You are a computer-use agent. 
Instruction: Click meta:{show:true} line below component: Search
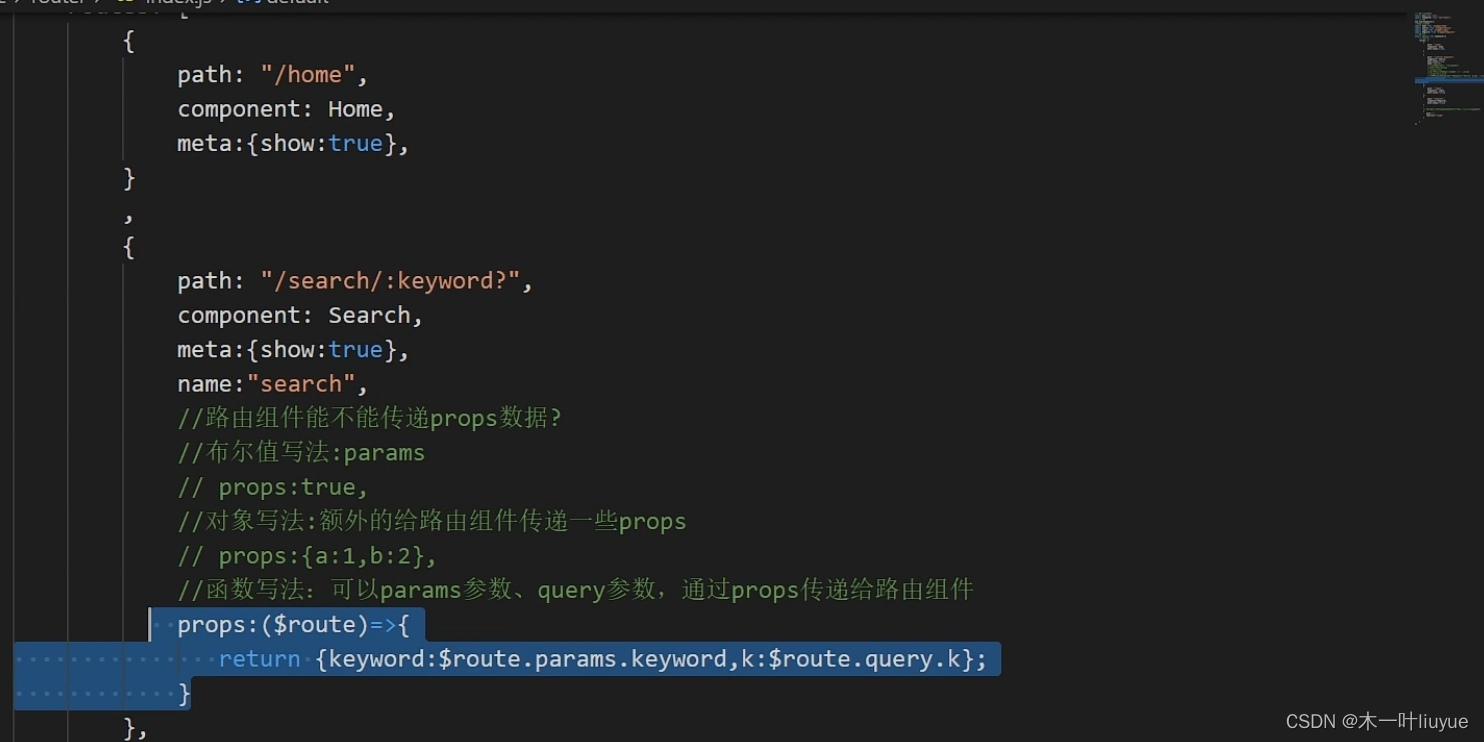pos(294,349)
